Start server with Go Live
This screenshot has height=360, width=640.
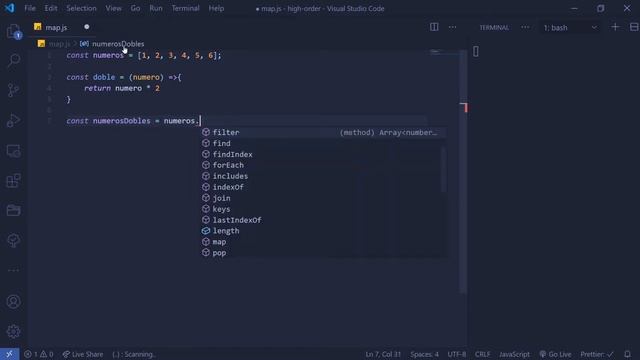click(x=555, y=354)
